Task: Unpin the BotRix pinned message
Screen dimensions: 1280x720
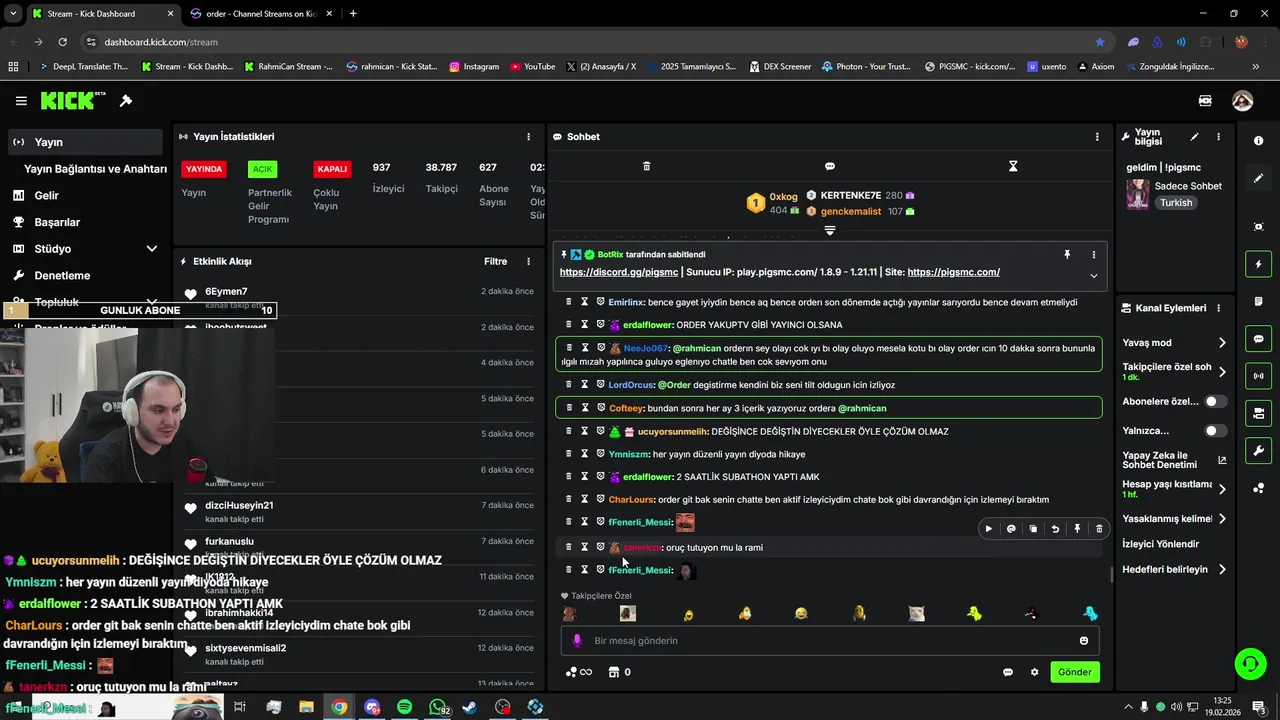Action: 1067,255
